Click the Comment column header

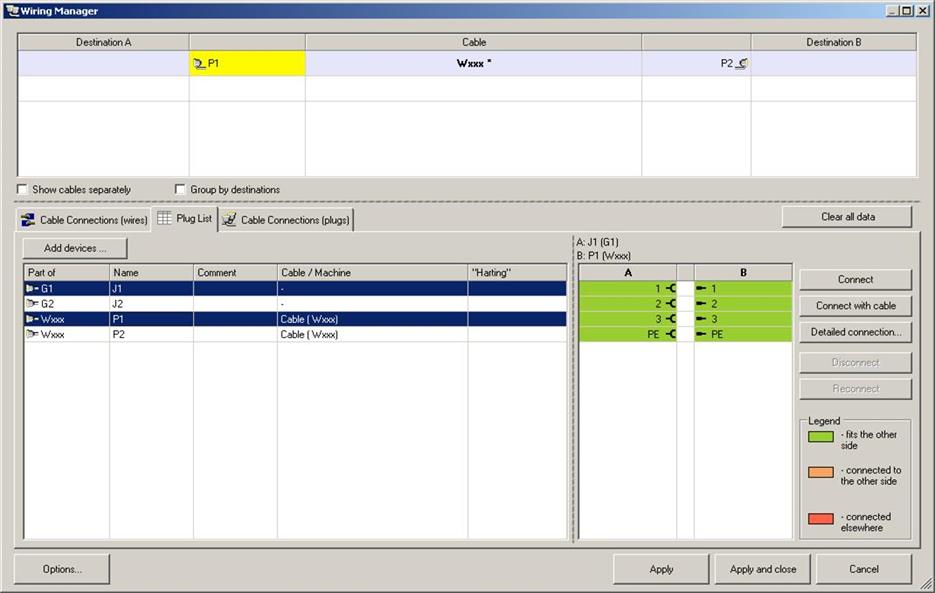(x=236, y=273)
